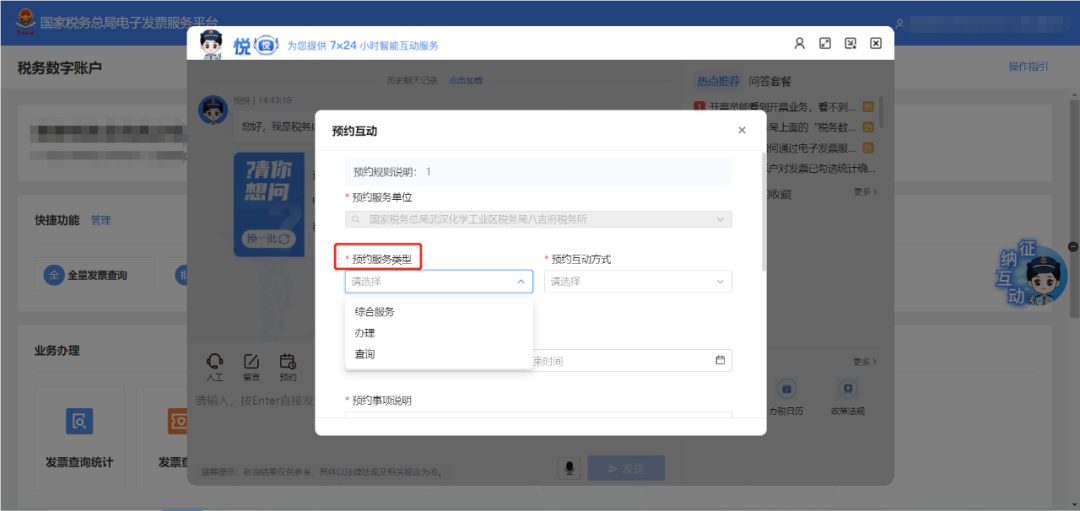Open the 预约服务类型 combo box
This screenshot has width=1080, height=511.
[x=439, y=281]
